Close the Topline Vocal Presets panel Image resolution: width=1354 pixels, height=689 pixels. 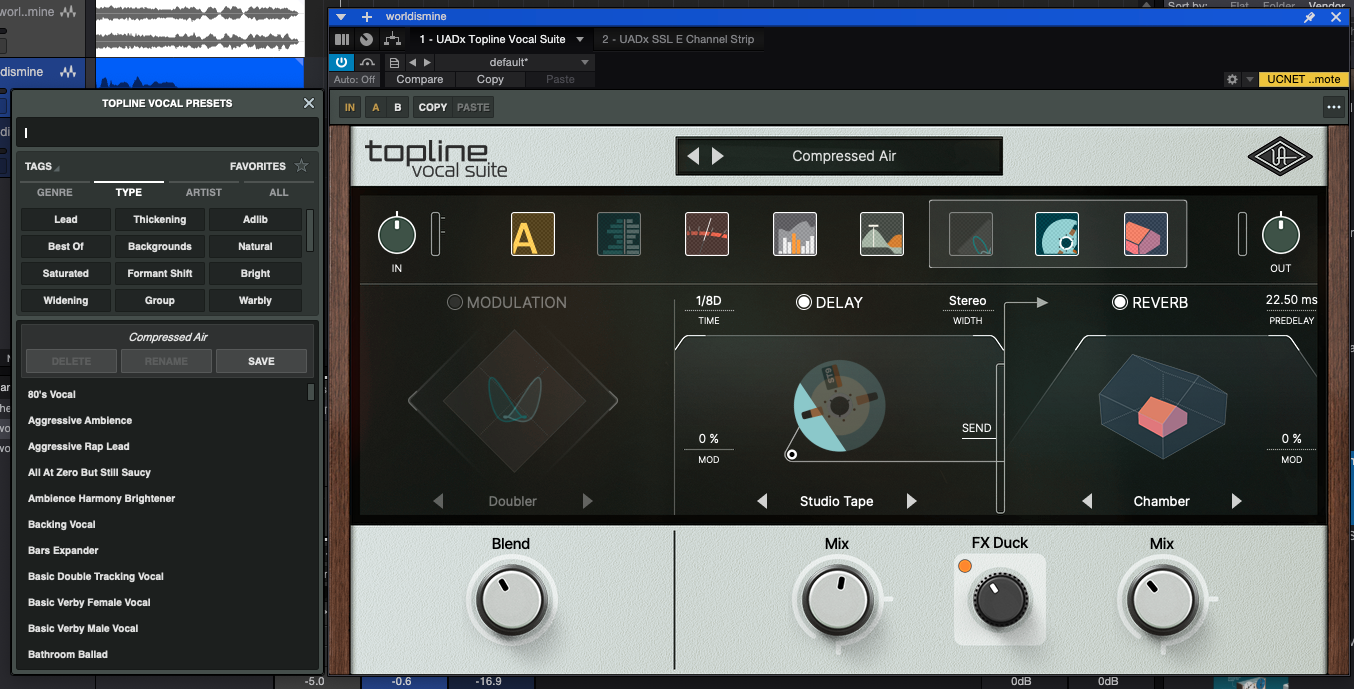[309, 103]
